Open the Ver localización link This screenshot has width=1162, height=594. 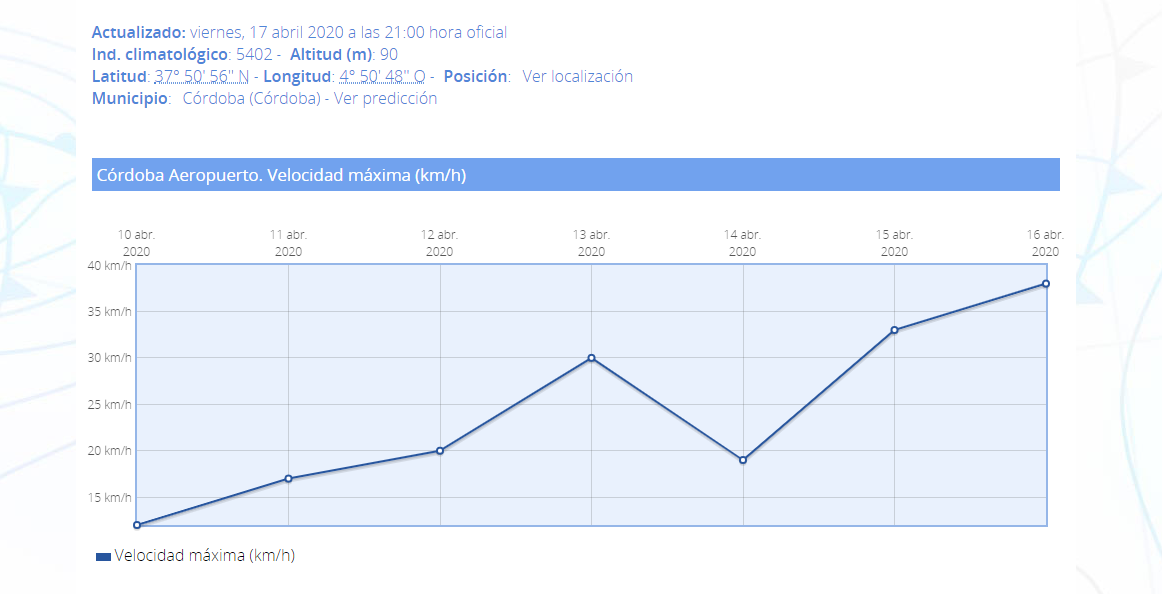(x=577, y=76)
